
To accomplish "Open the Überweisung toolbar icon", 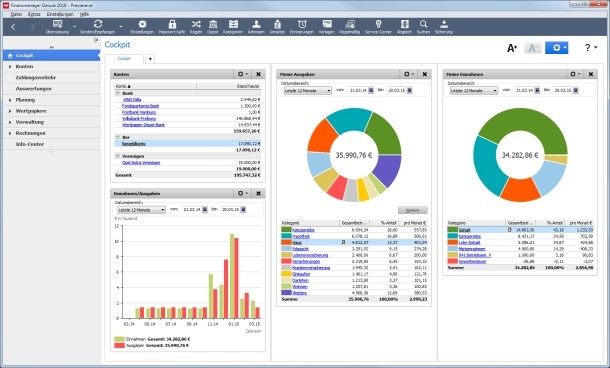I will point(57,24).
